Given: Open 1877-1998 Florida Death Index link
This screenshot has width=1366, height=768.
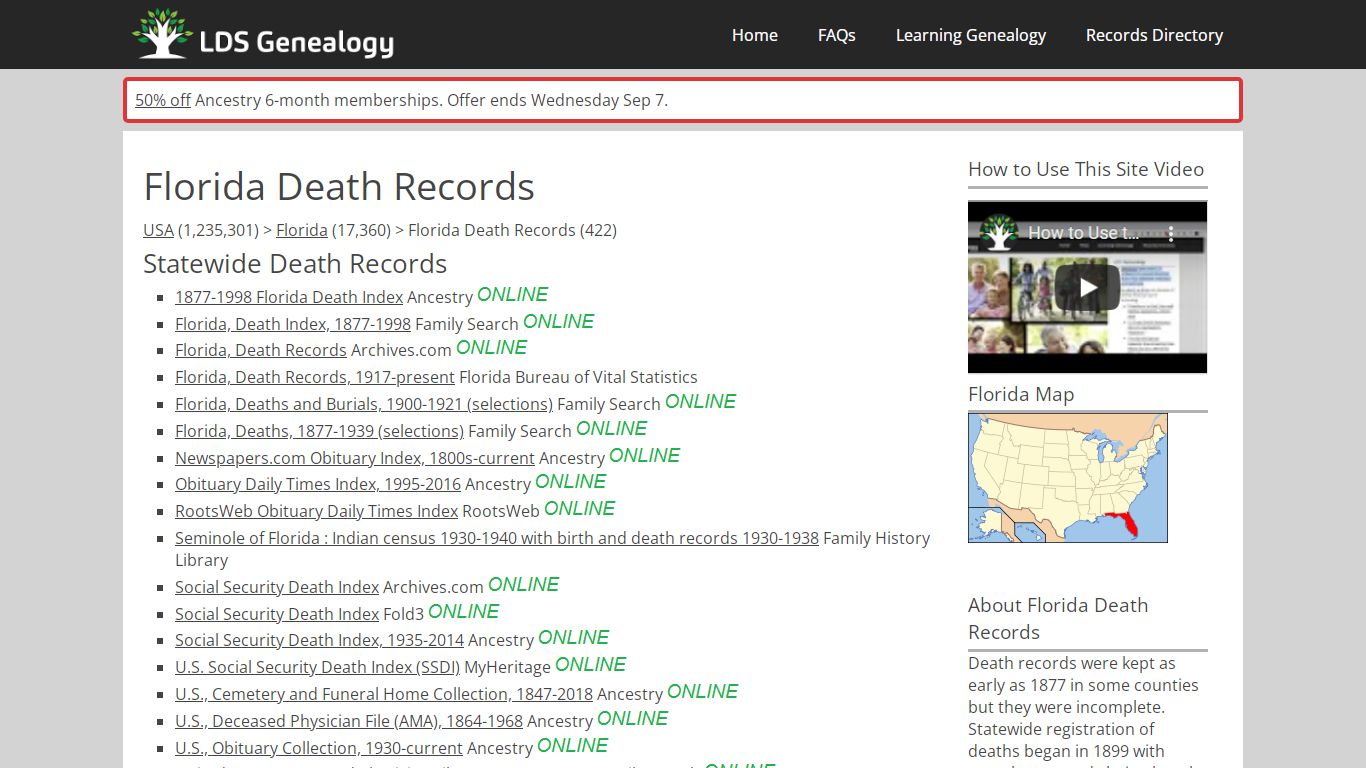Looking at the screenshot, I should (289, 297).
